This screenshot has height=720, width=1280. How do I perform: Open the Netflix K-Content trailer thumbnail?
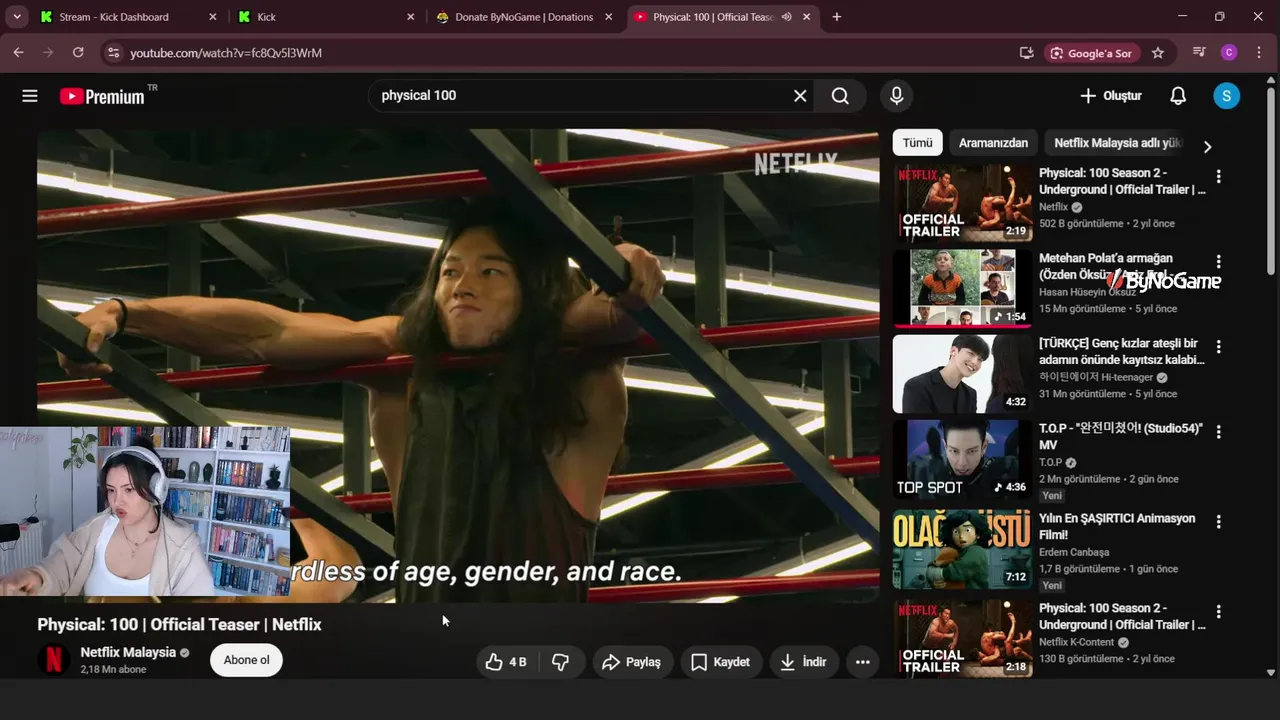tap(962, 638)
